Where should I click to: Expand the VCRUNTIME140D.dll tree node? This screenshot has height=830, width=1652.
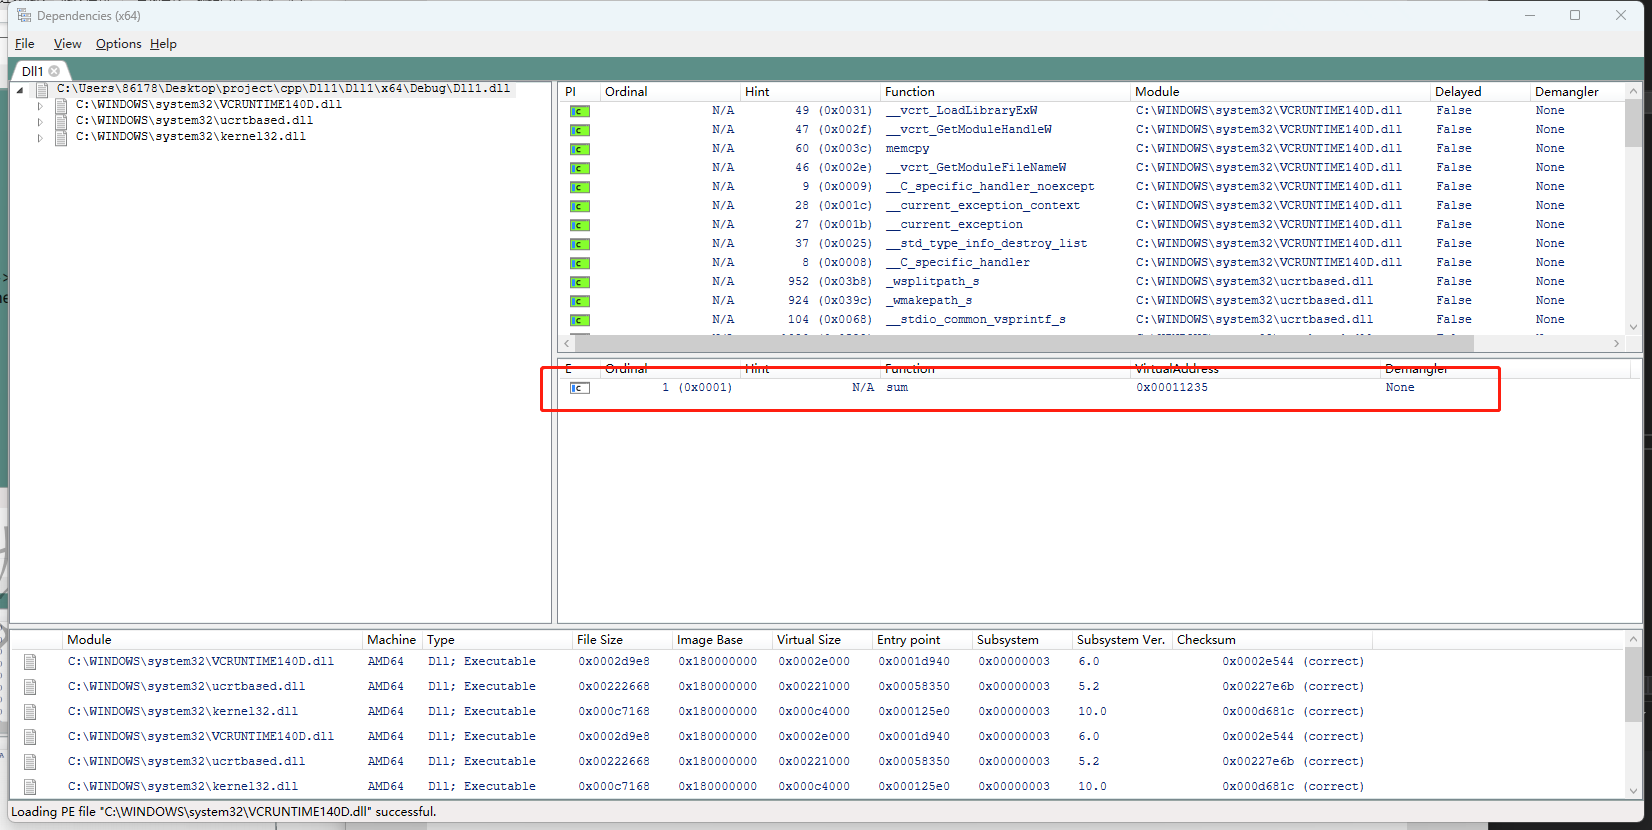pos(40,106)
